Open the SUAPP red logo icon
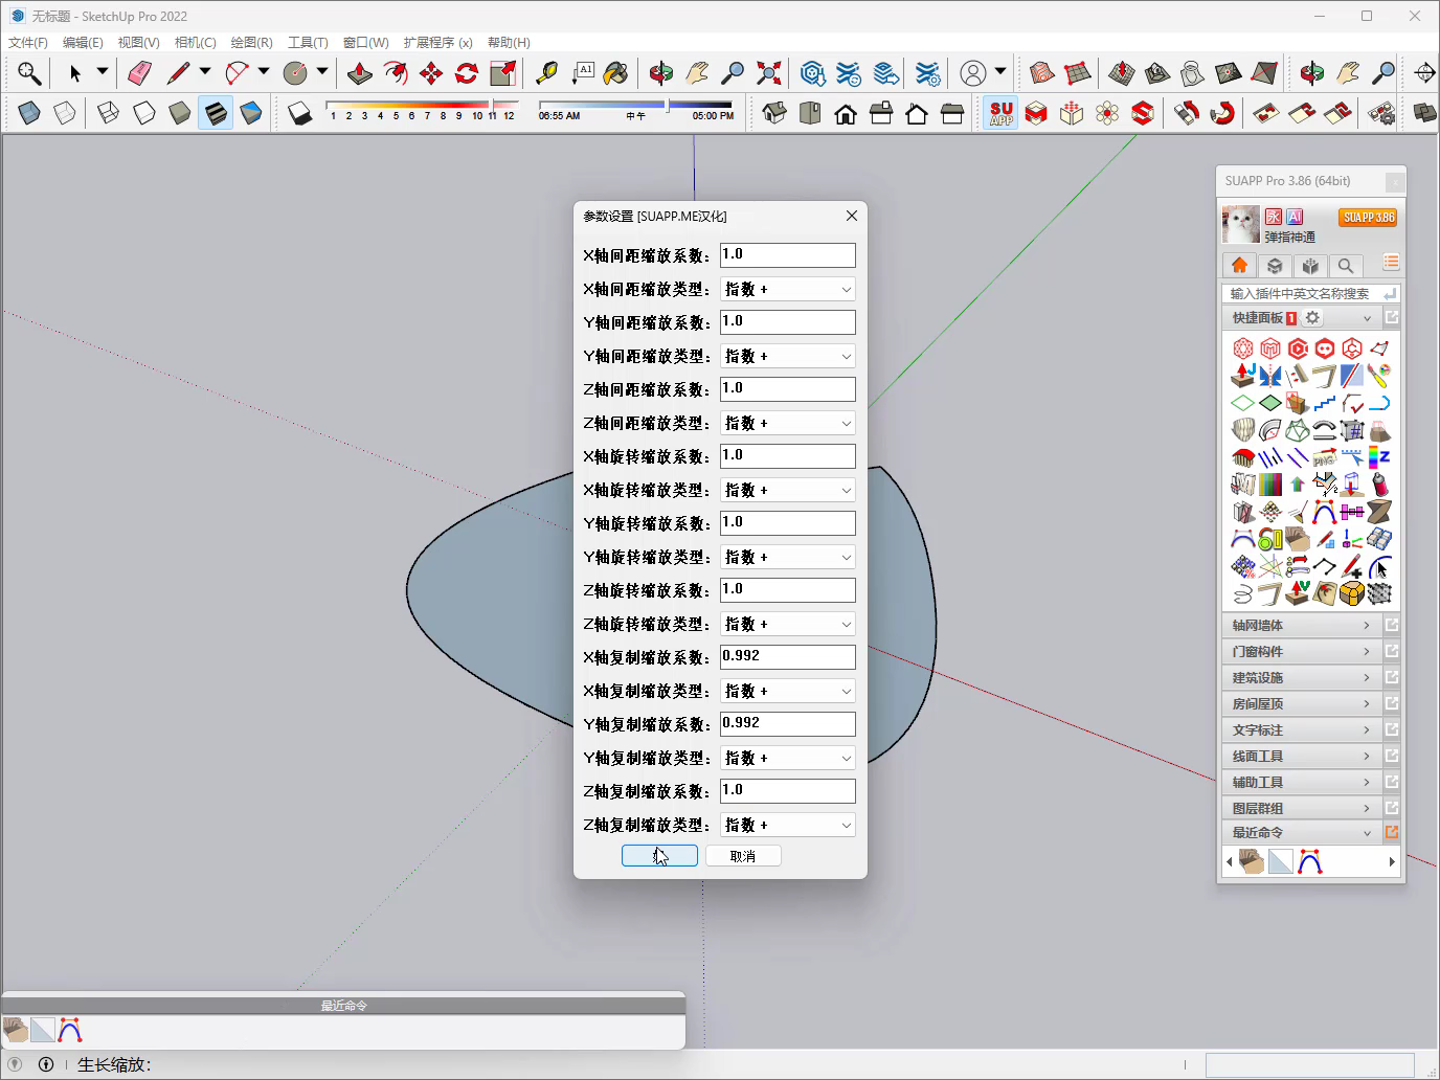 pyautogui.click(x=1001, y=113)
